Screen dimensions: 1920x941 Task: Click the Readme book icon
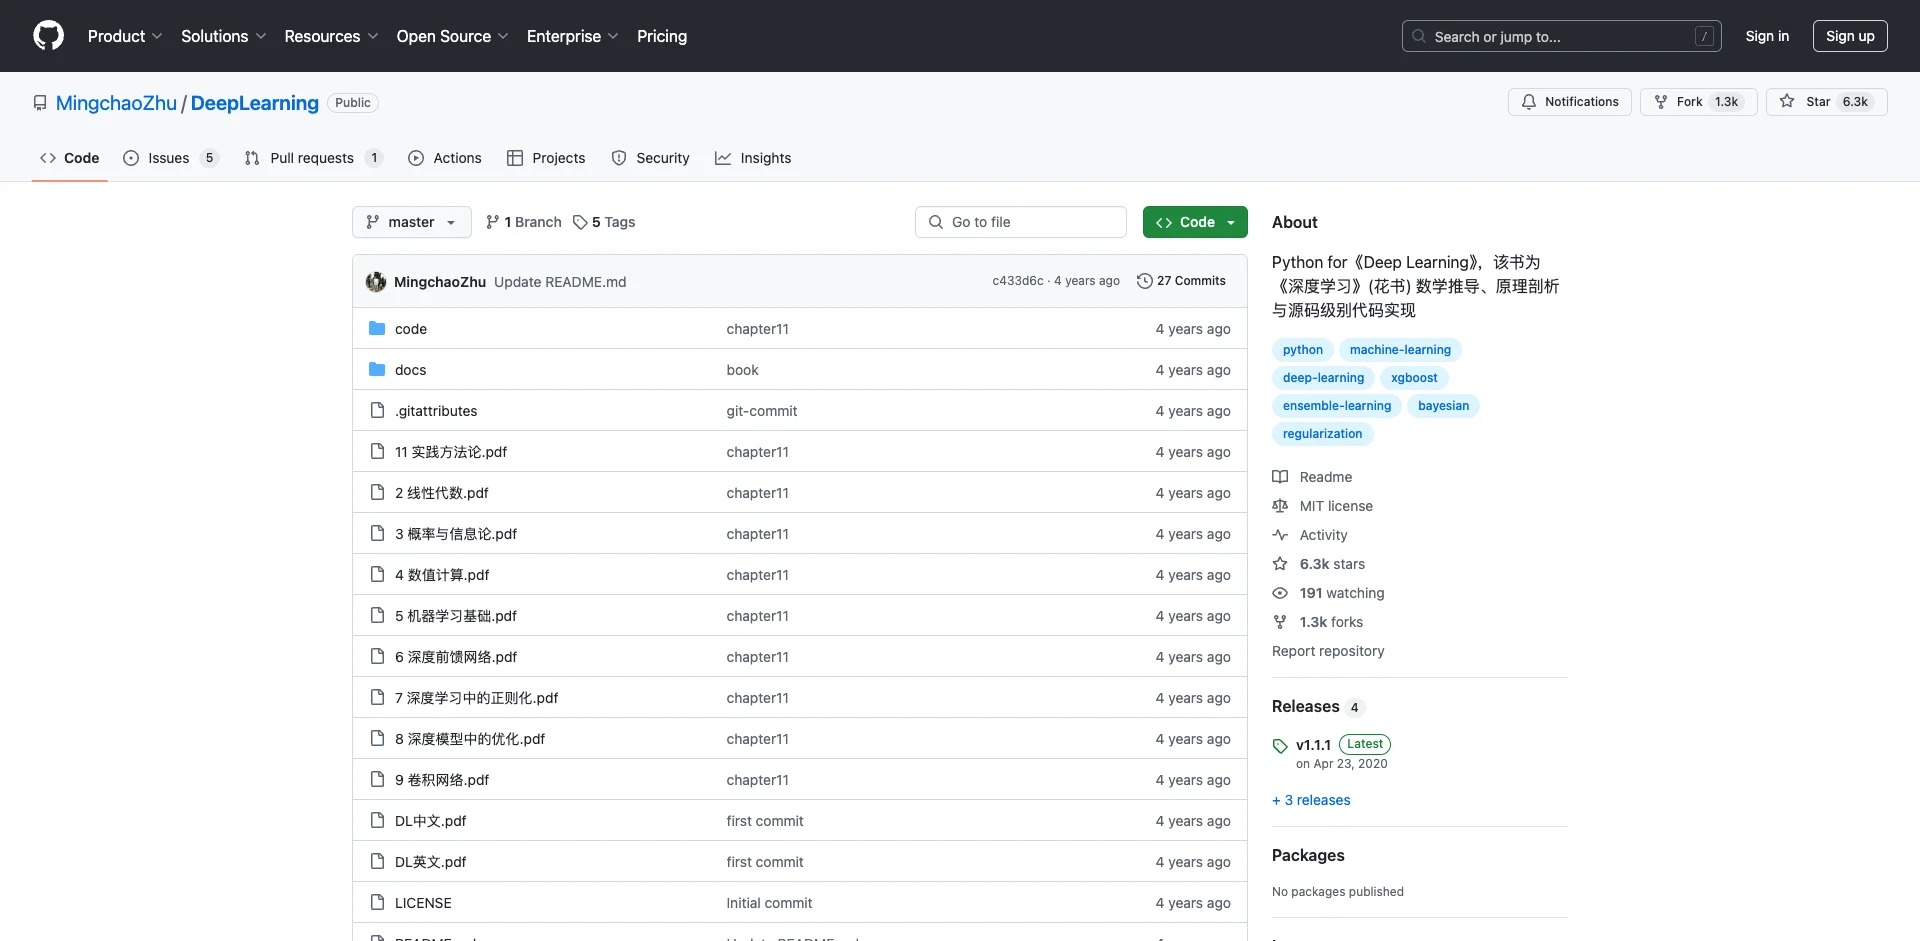coord(1280,477)
